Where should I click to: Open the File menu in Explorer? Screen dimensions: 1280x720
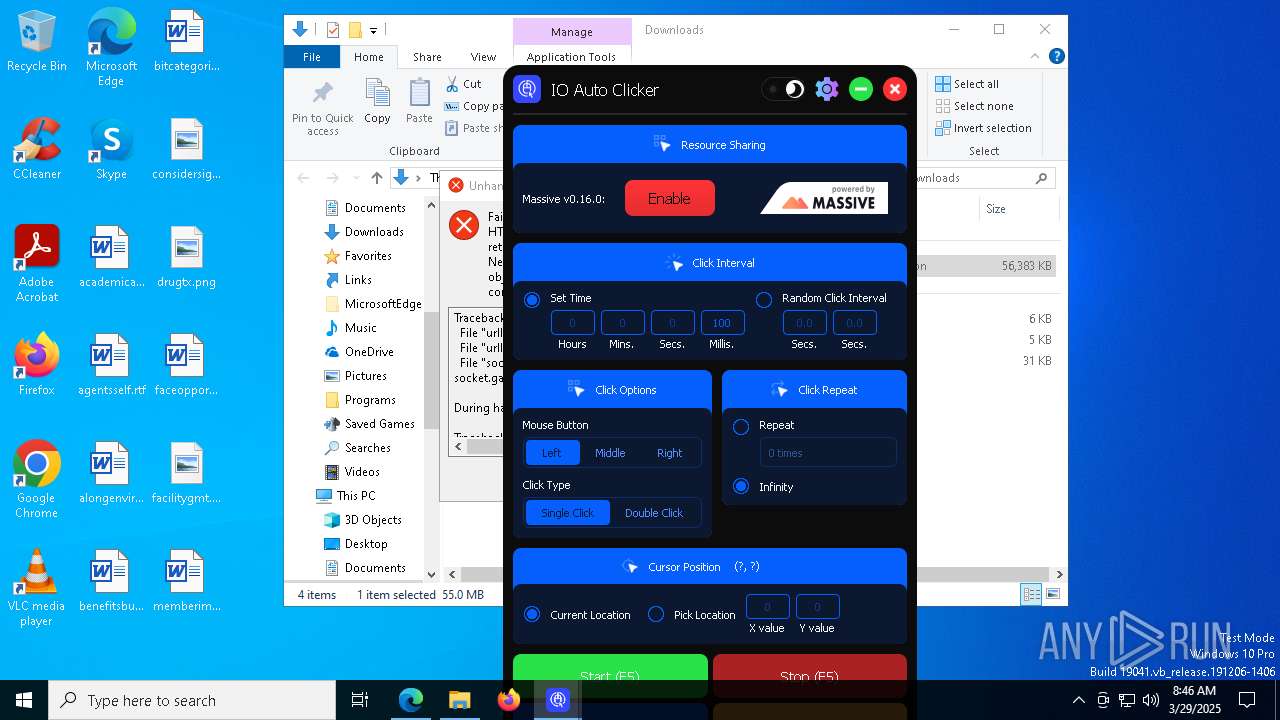coord(312,57)
